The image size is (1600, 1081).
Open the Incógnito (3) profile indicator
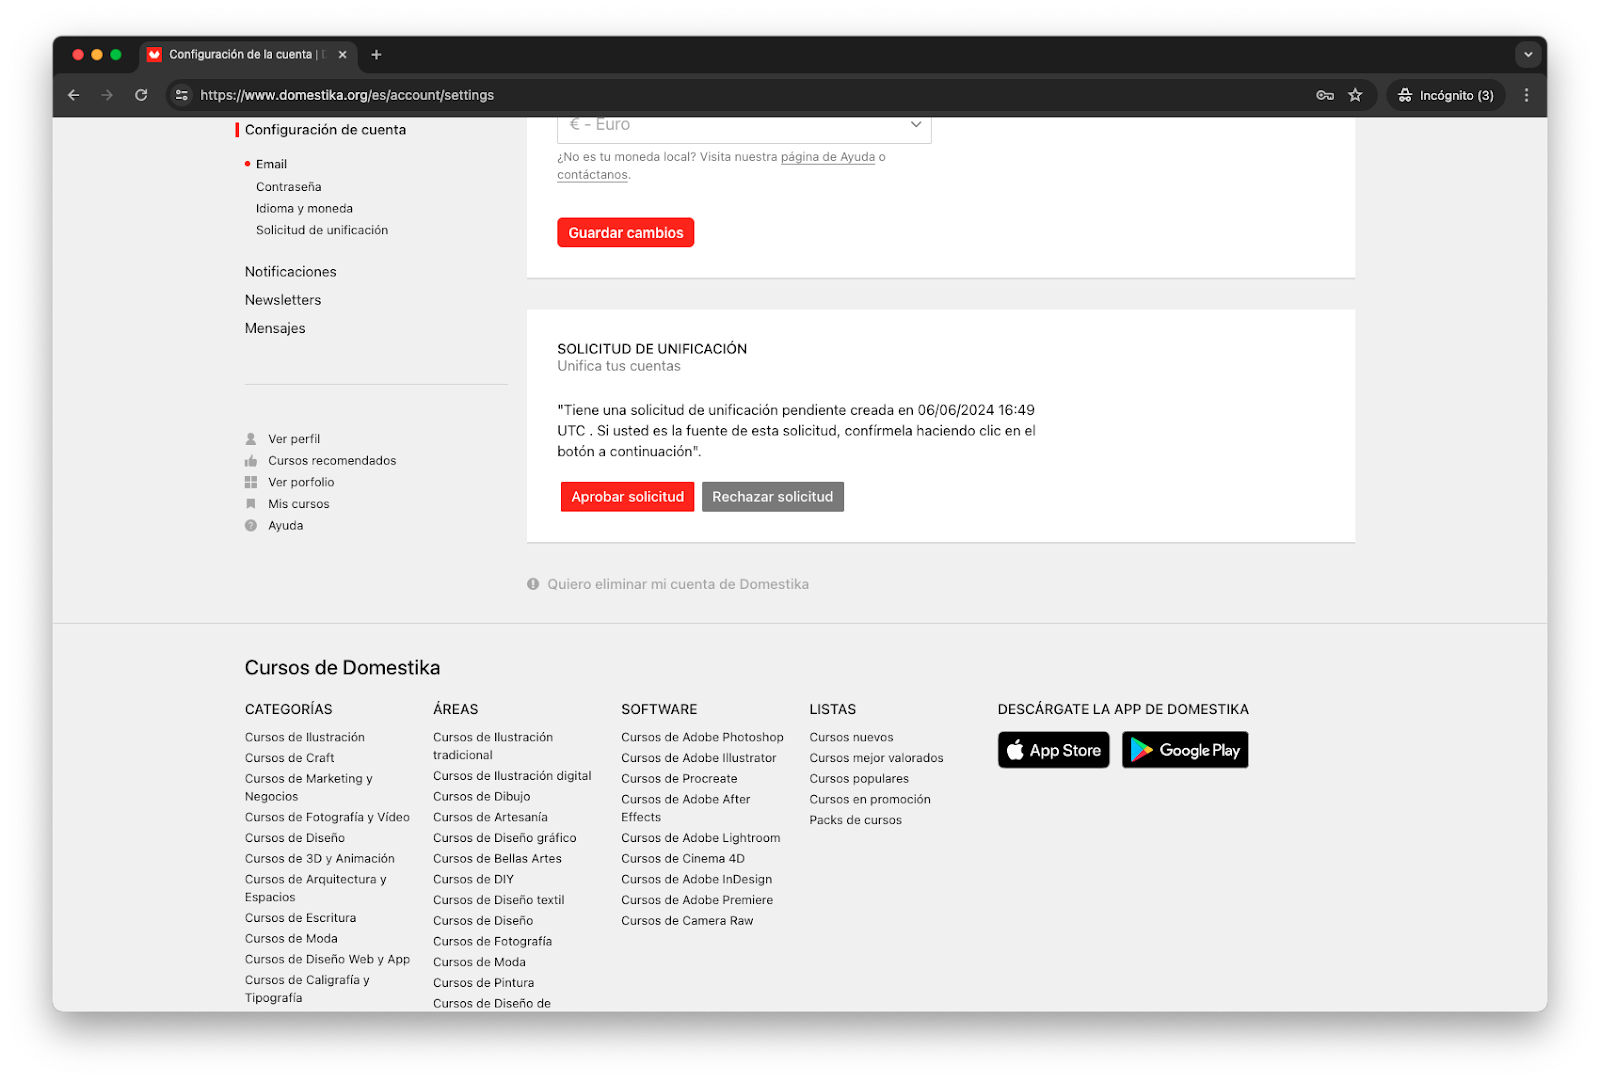pos(1446,95)
